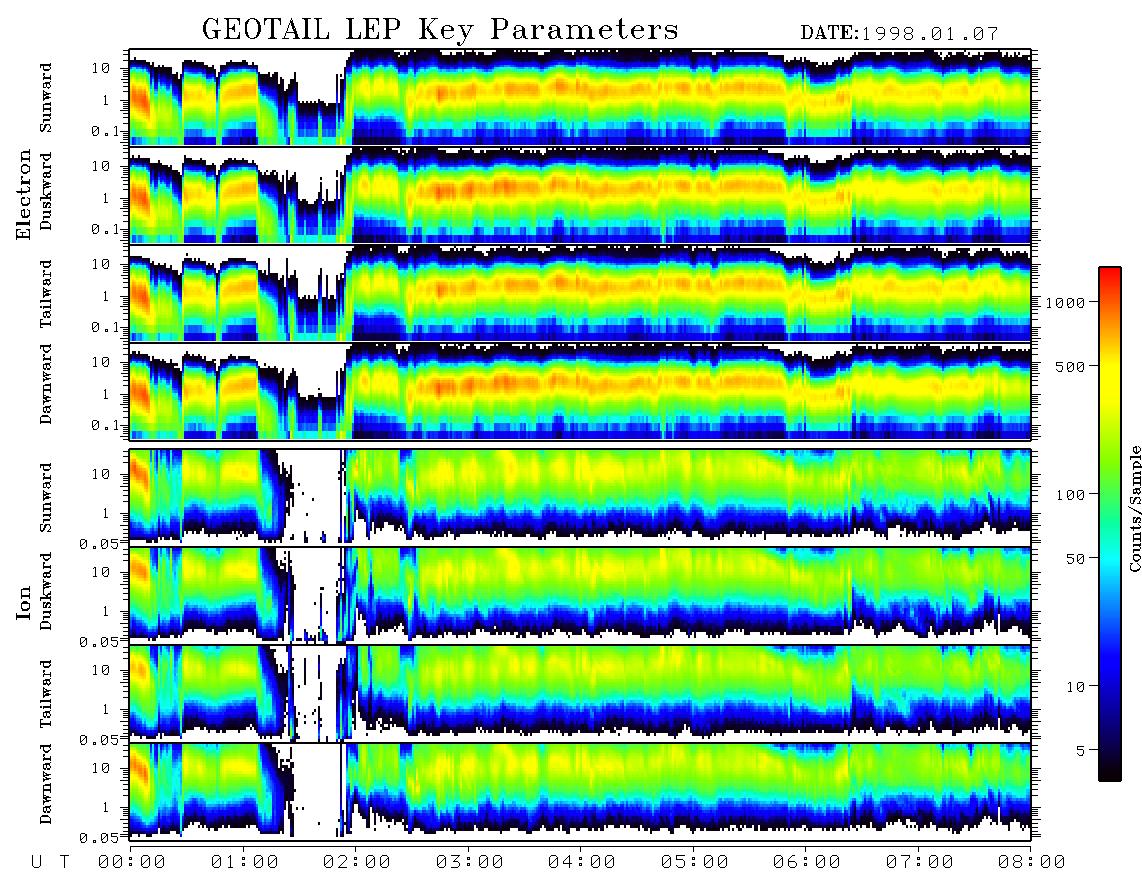
Task: Click the Ion Tailward spectrogram panel
Action: tap(580, 693)
